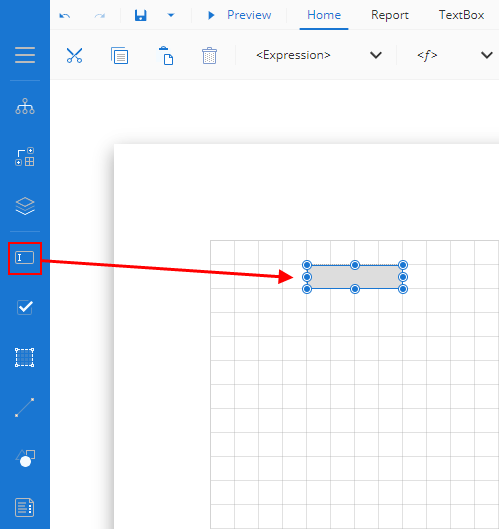Viewport: 499px width, 529px height.
Task: Click the Paste clipboard icon
Action: pos(165,55)
